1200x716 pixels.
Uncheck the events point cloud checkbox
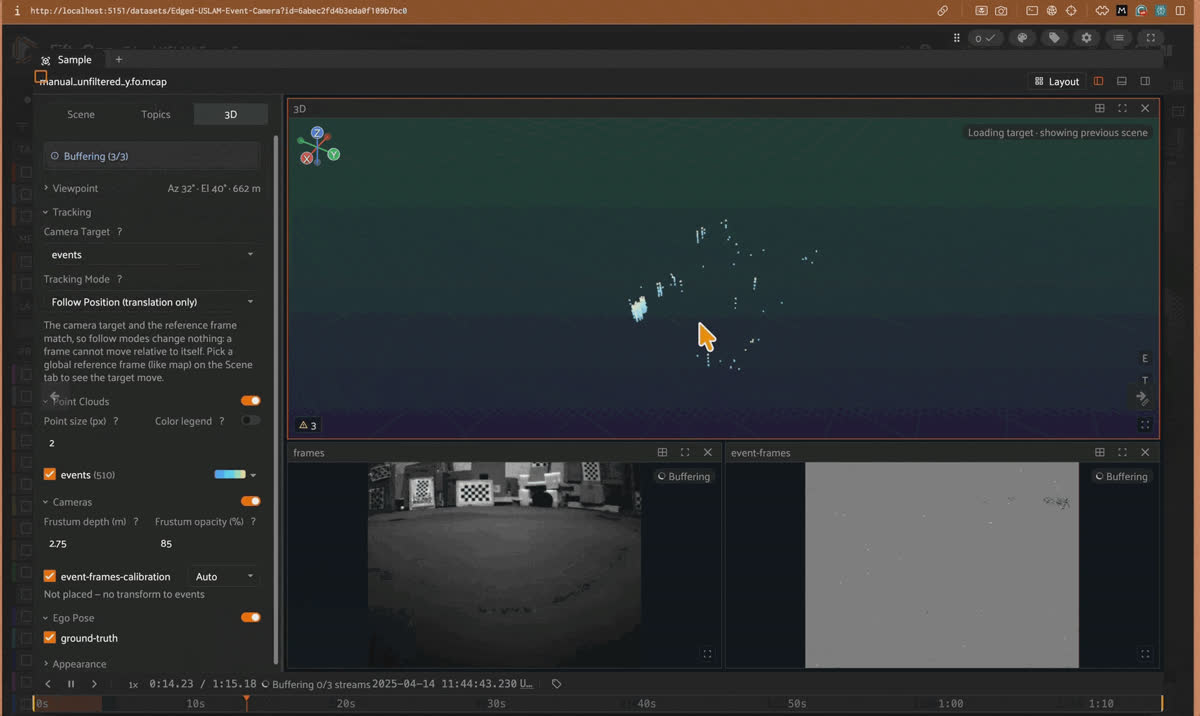(x=50, y=475)
